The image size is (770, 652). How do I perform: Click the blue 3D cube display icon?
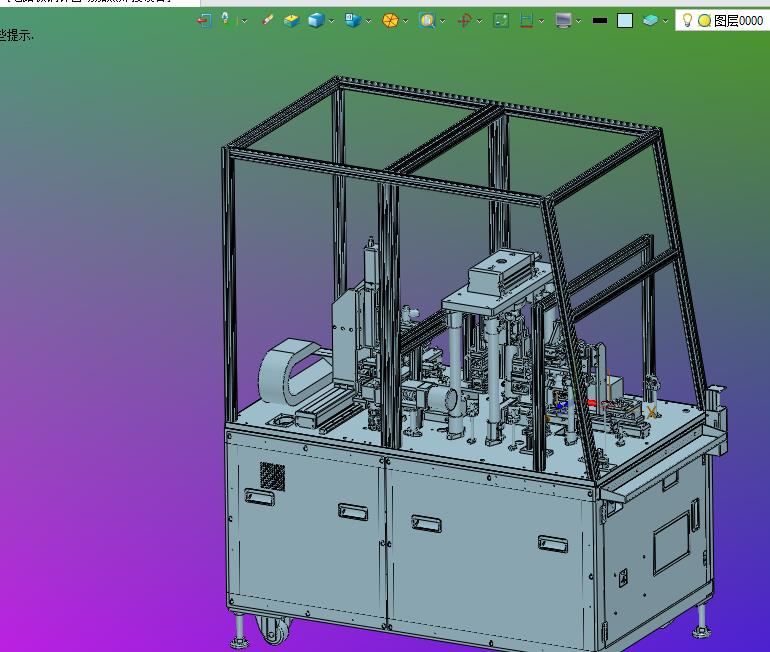click(x=316, y=21)
